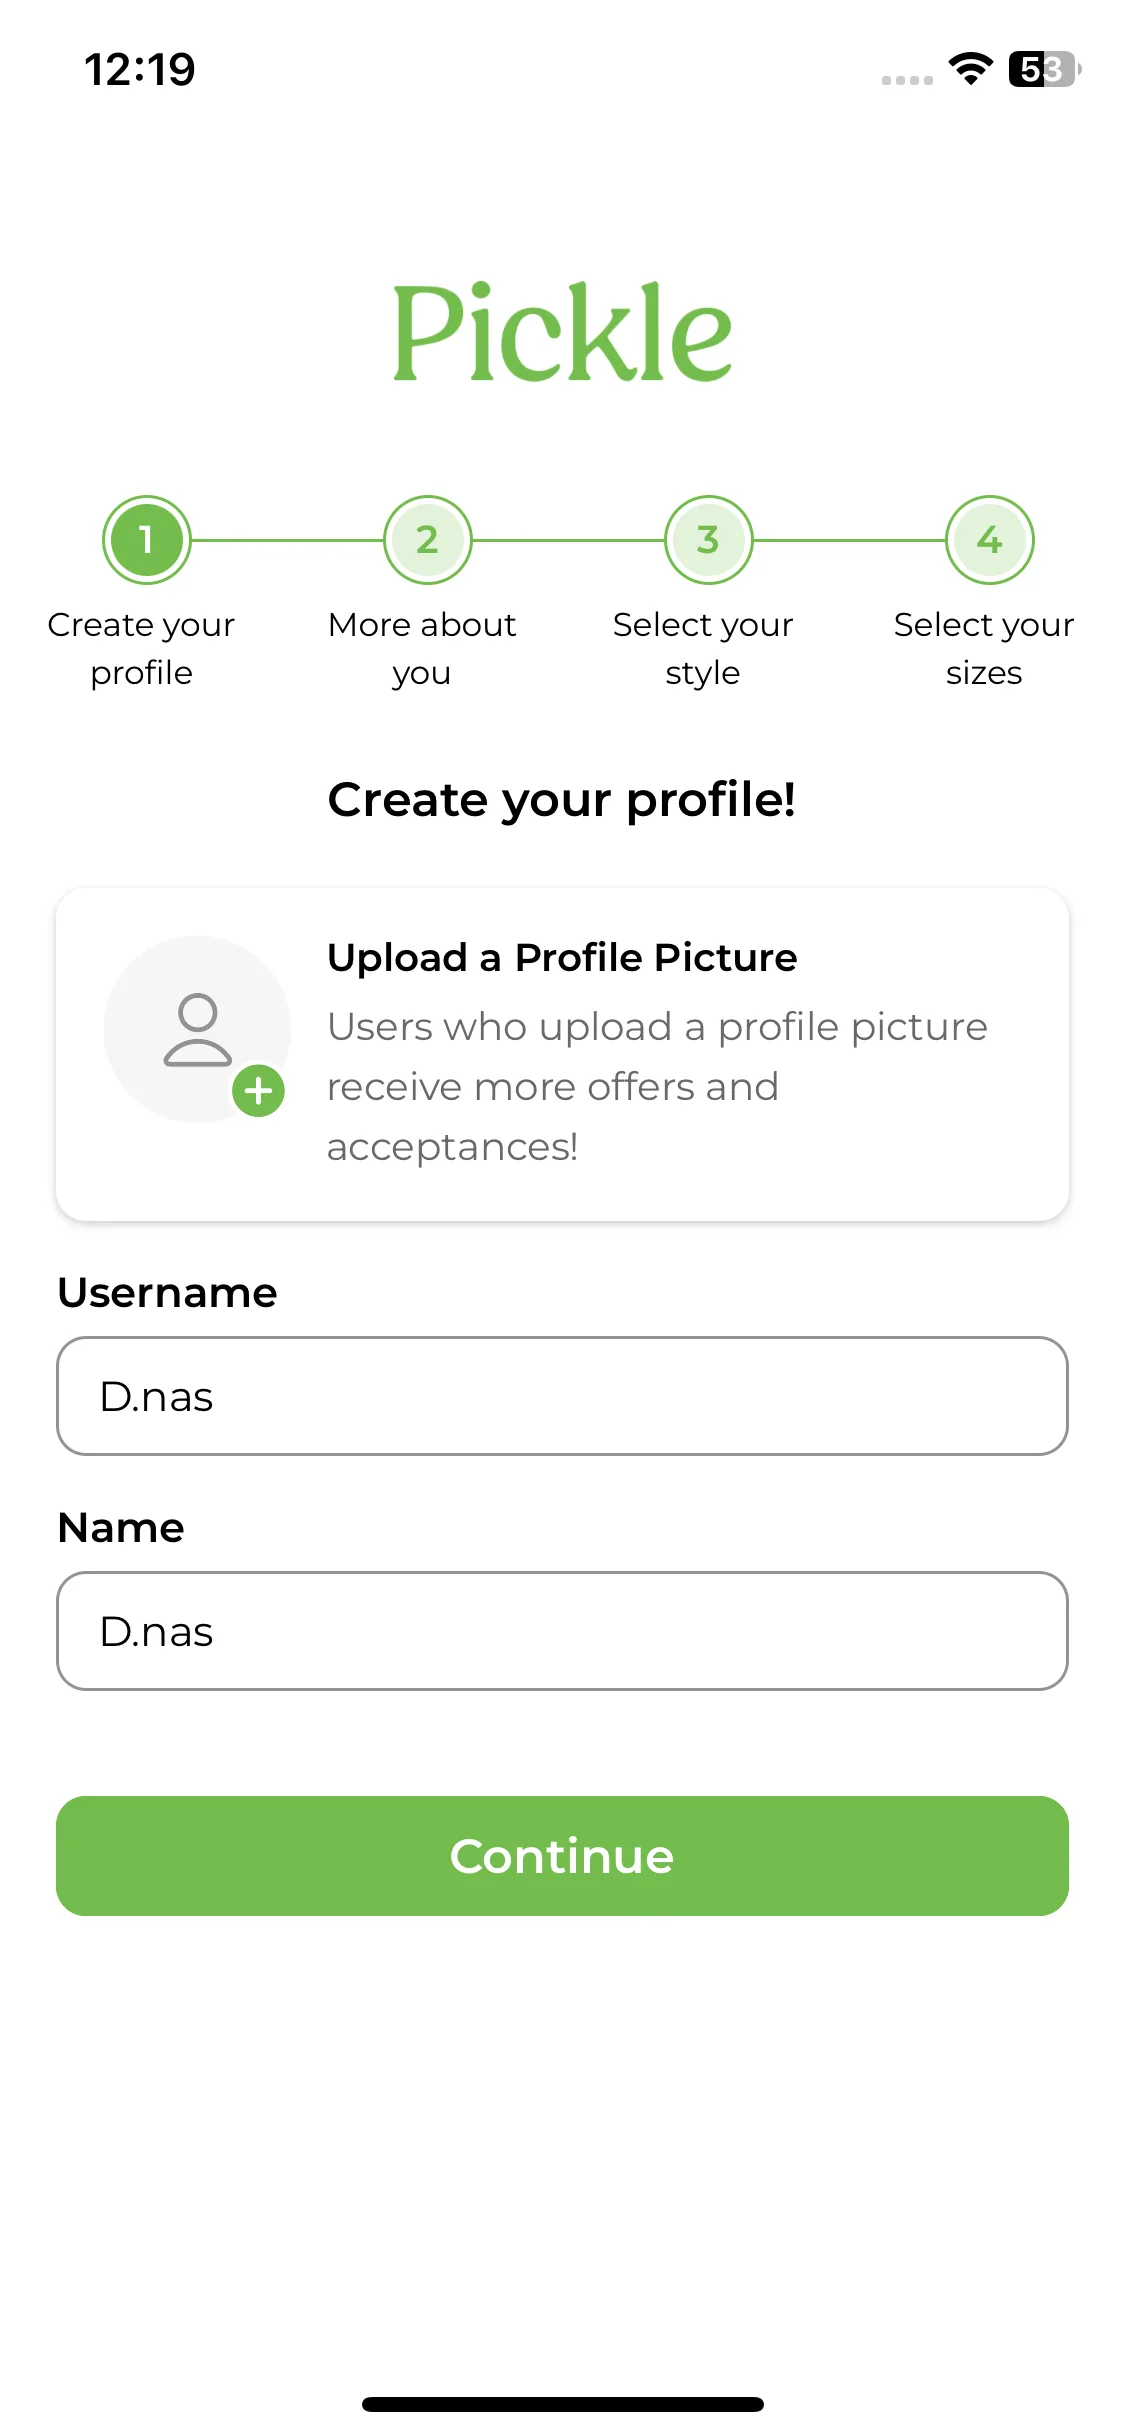Focus the Username input field

coord(562,1396)
